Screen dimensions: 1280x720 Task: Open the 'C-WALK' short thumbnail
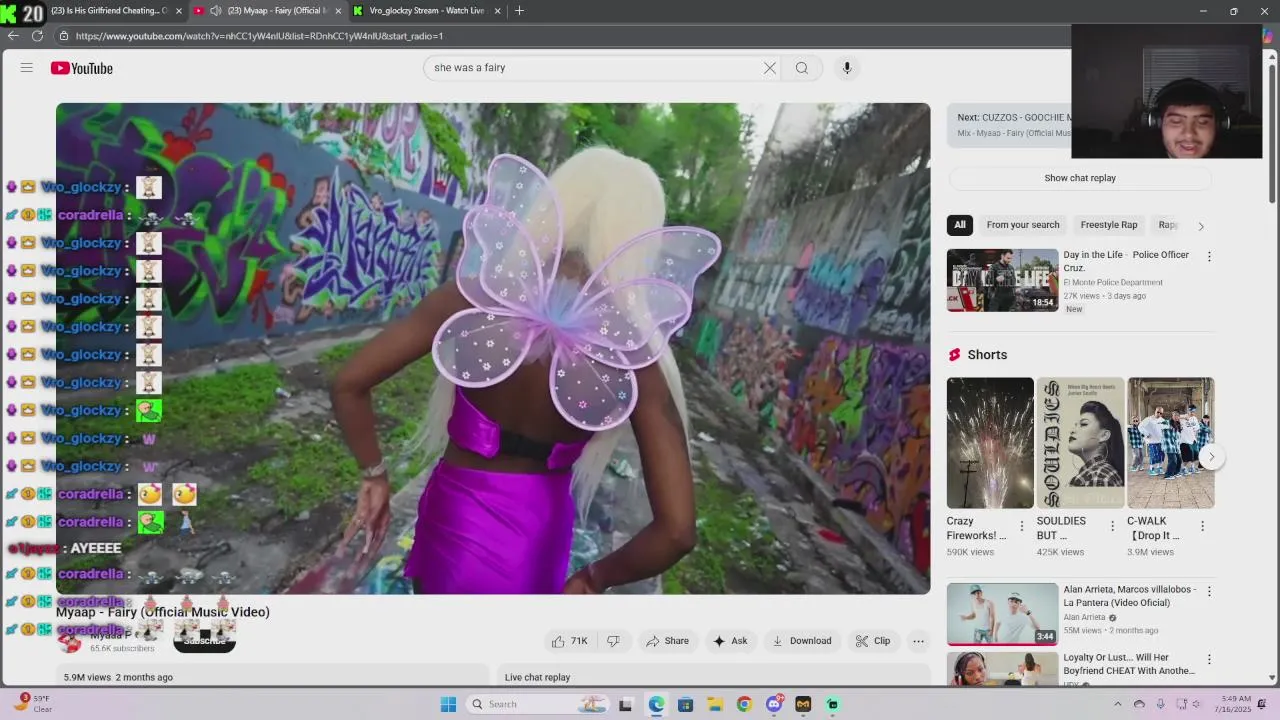(x=1171, y=443)
